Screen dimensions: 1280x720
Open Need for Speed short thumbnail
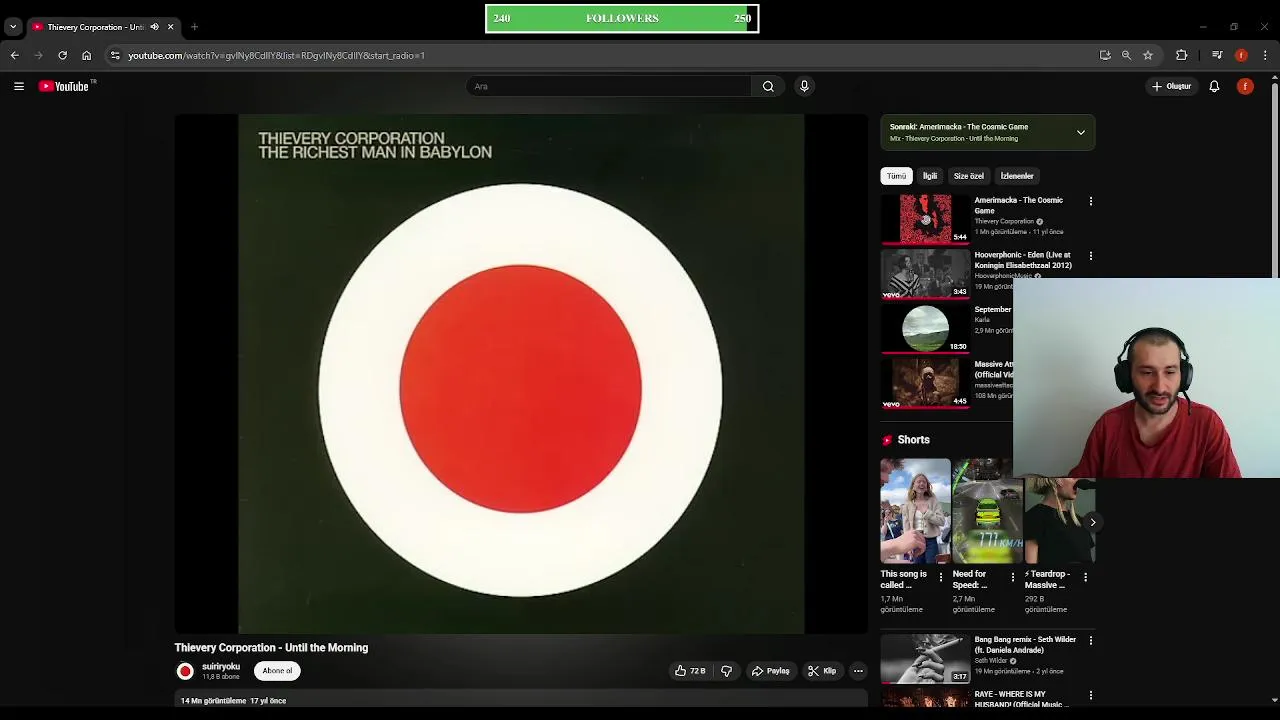(x=987, y=511)
